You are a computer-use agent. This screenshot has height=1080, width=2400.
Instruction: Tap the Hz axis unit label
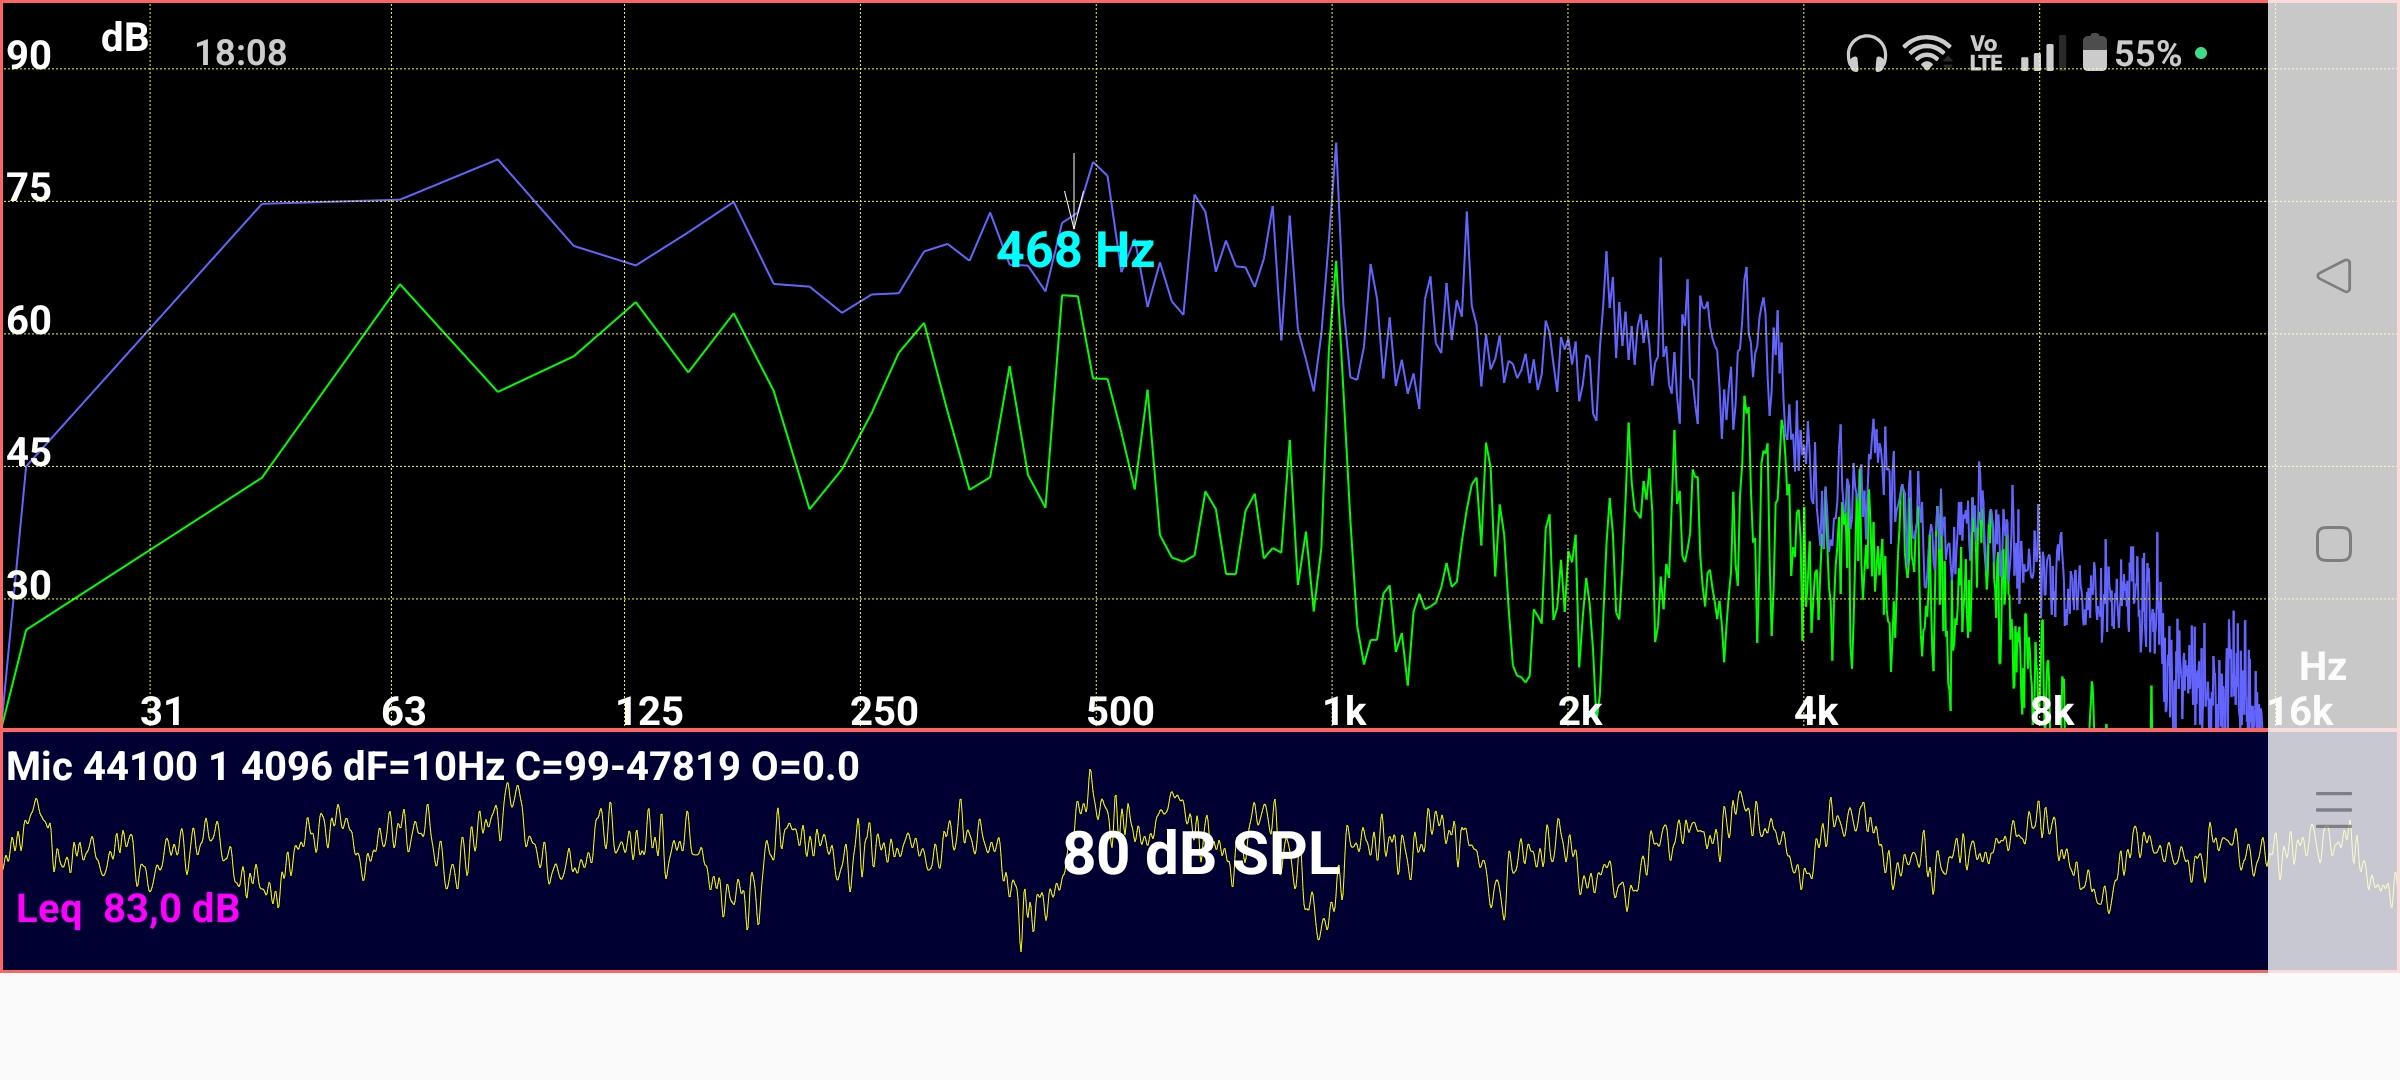(x=2322, y=666)
